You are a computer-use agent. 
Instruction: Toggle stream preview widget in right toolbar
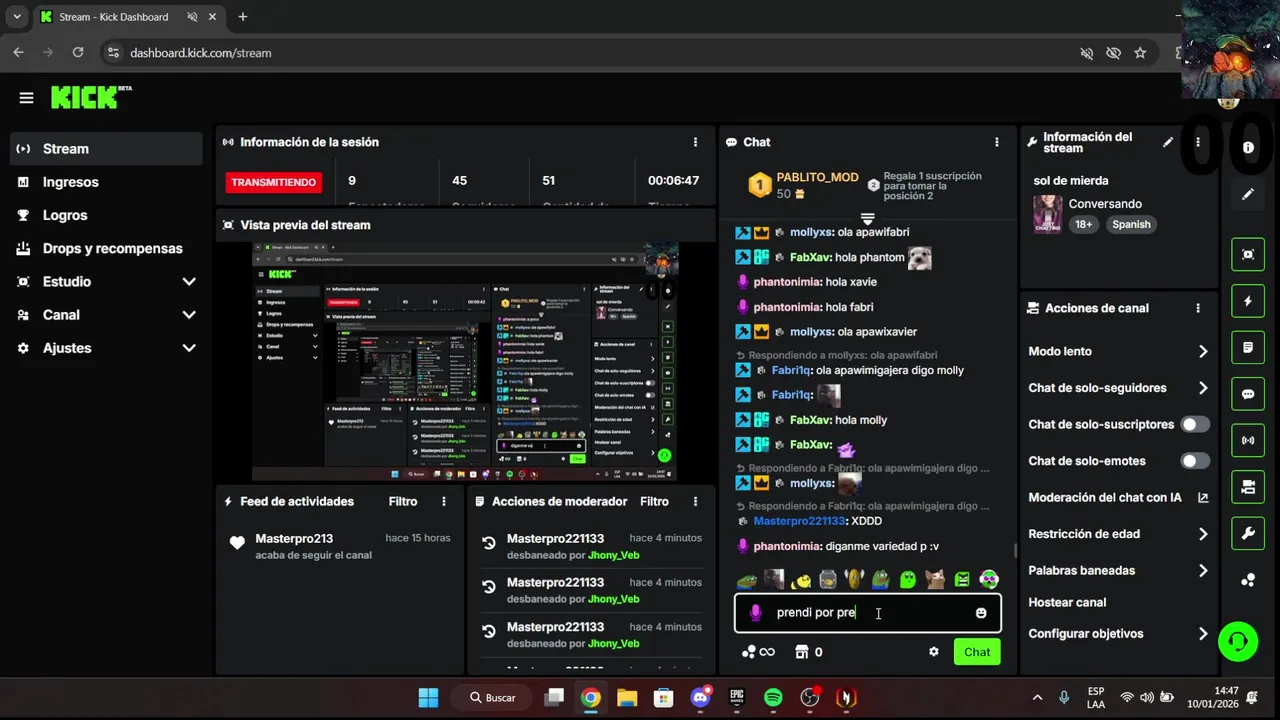click(x=1248, y=254)
